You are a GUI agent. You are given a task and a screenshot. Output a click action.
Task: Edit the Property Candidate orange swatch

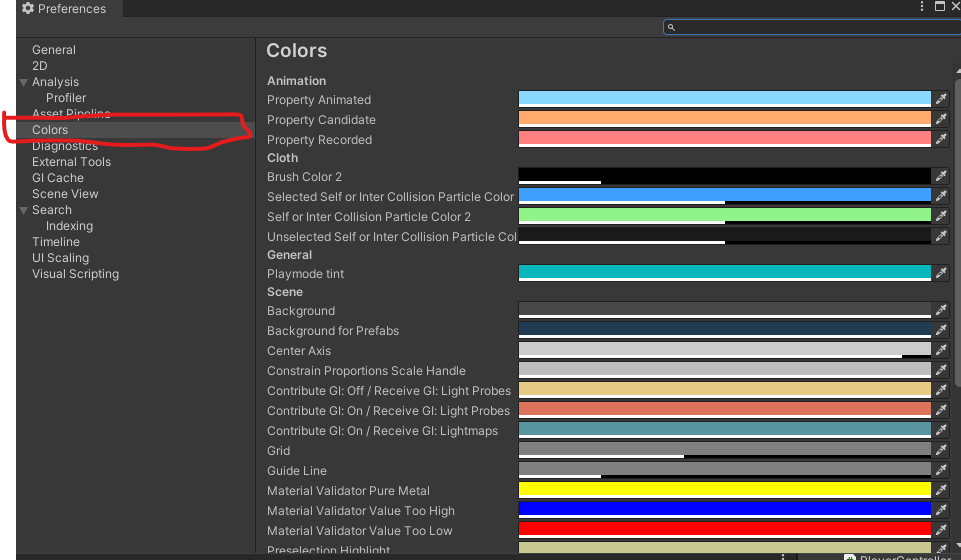(x=724, y=118)
